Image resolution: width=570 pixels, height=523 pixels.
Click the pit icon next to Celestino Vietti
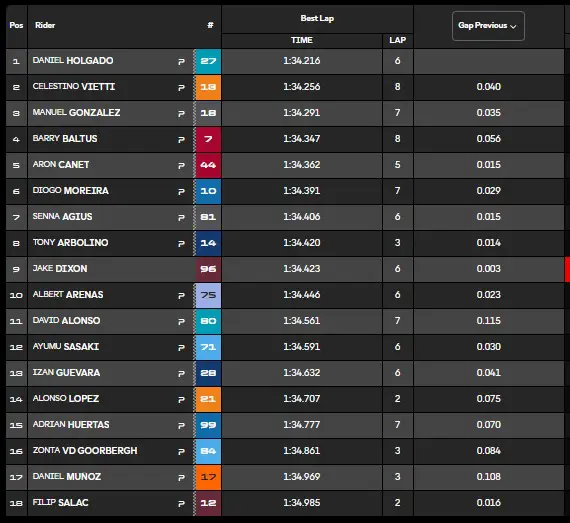point(181,88)
